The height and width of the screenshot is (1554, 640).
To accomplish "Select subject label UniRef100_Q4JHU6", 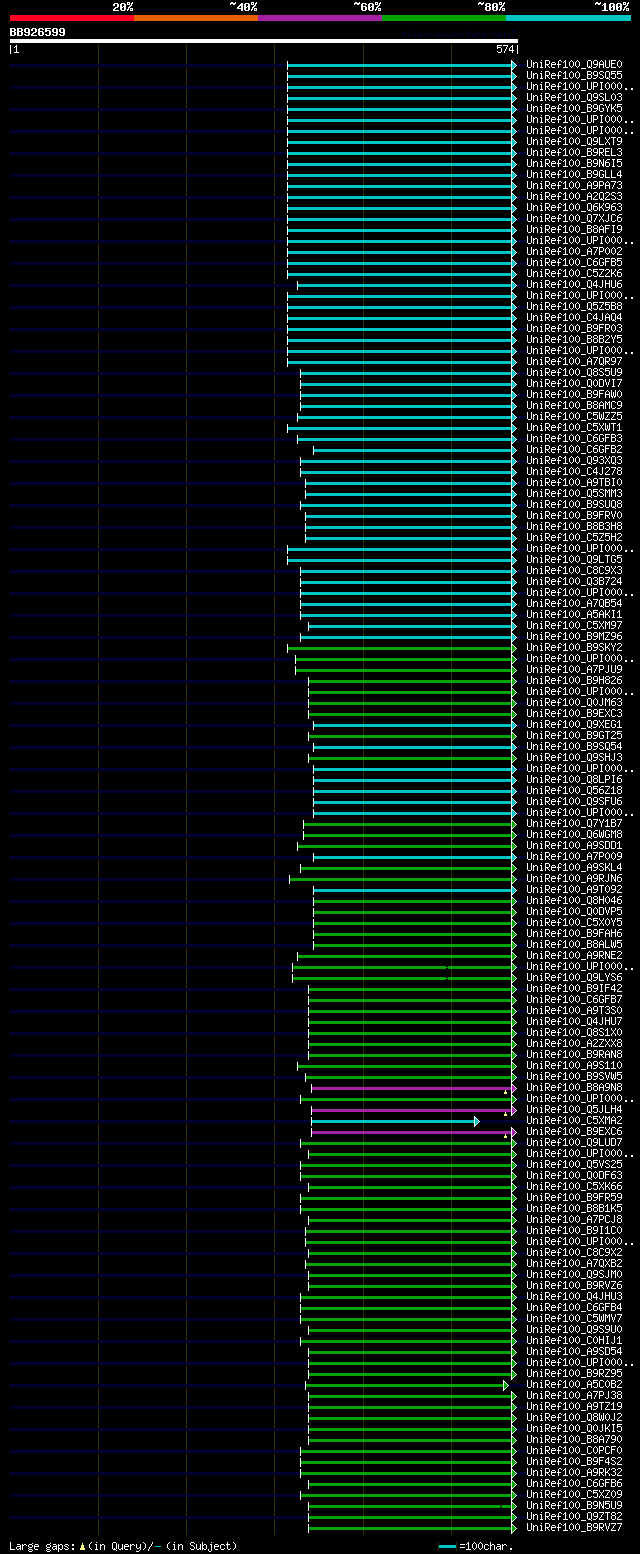I will (574, 285).
